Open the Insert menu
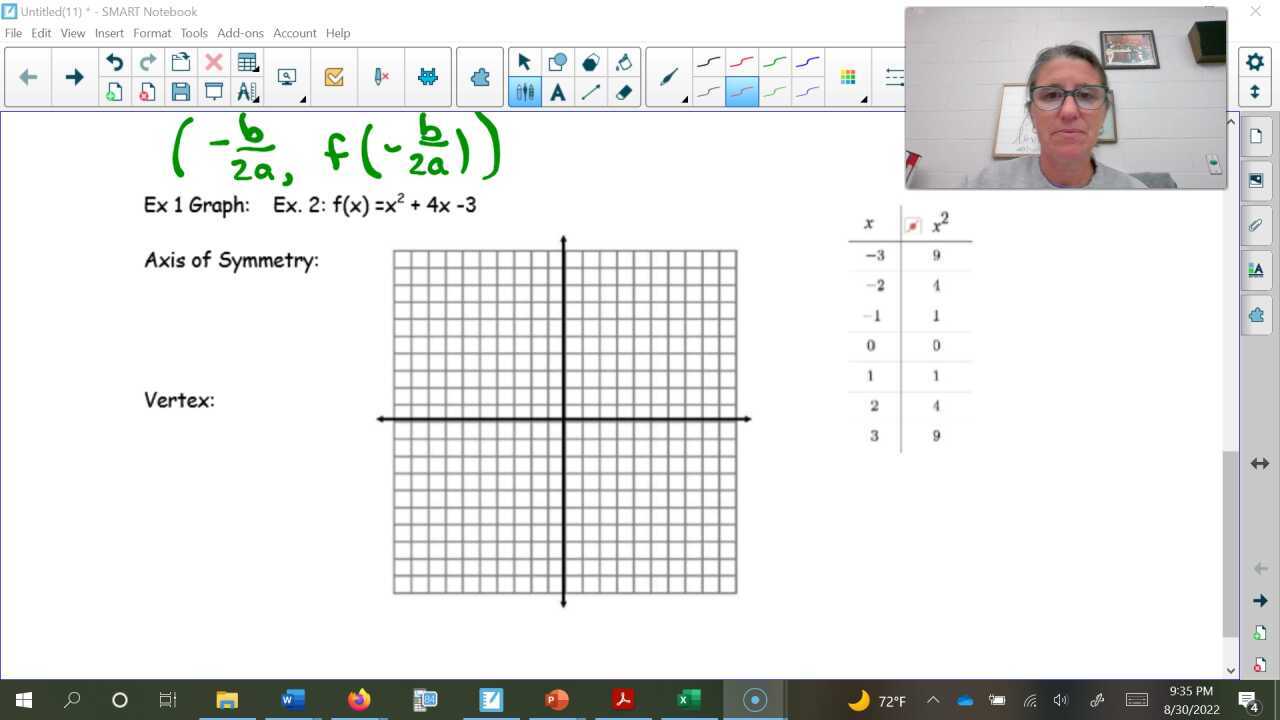 tap(108, 32)
